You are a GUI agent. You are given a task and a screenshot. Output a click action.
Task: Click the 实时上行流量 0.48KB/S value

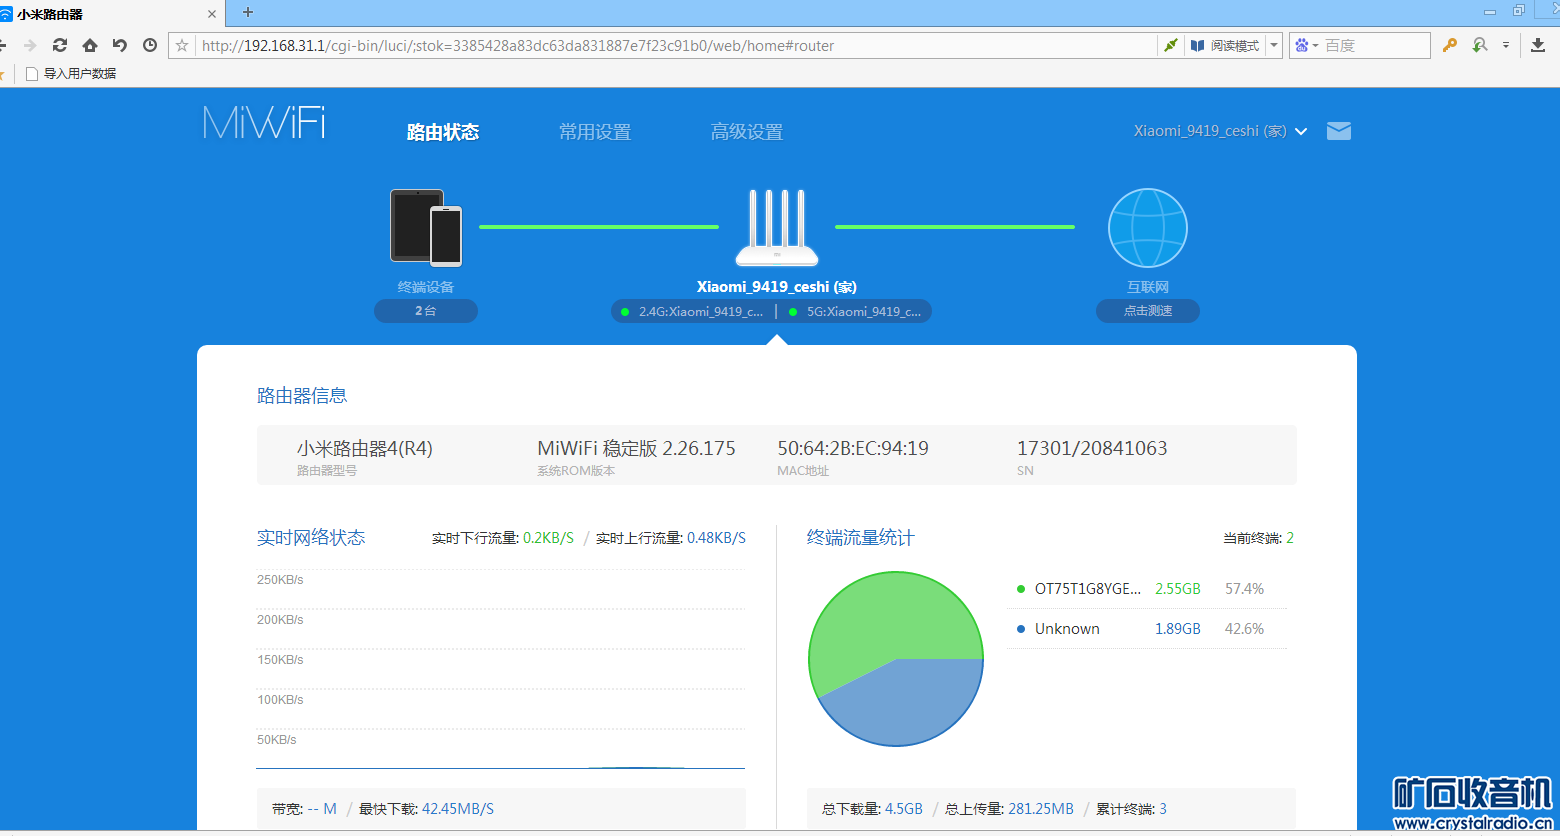[716, 538]
